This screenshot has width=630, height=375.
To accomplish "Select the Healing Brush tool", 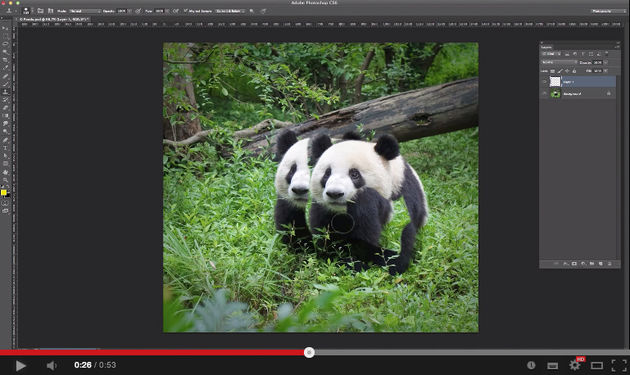I will [5, 76].
